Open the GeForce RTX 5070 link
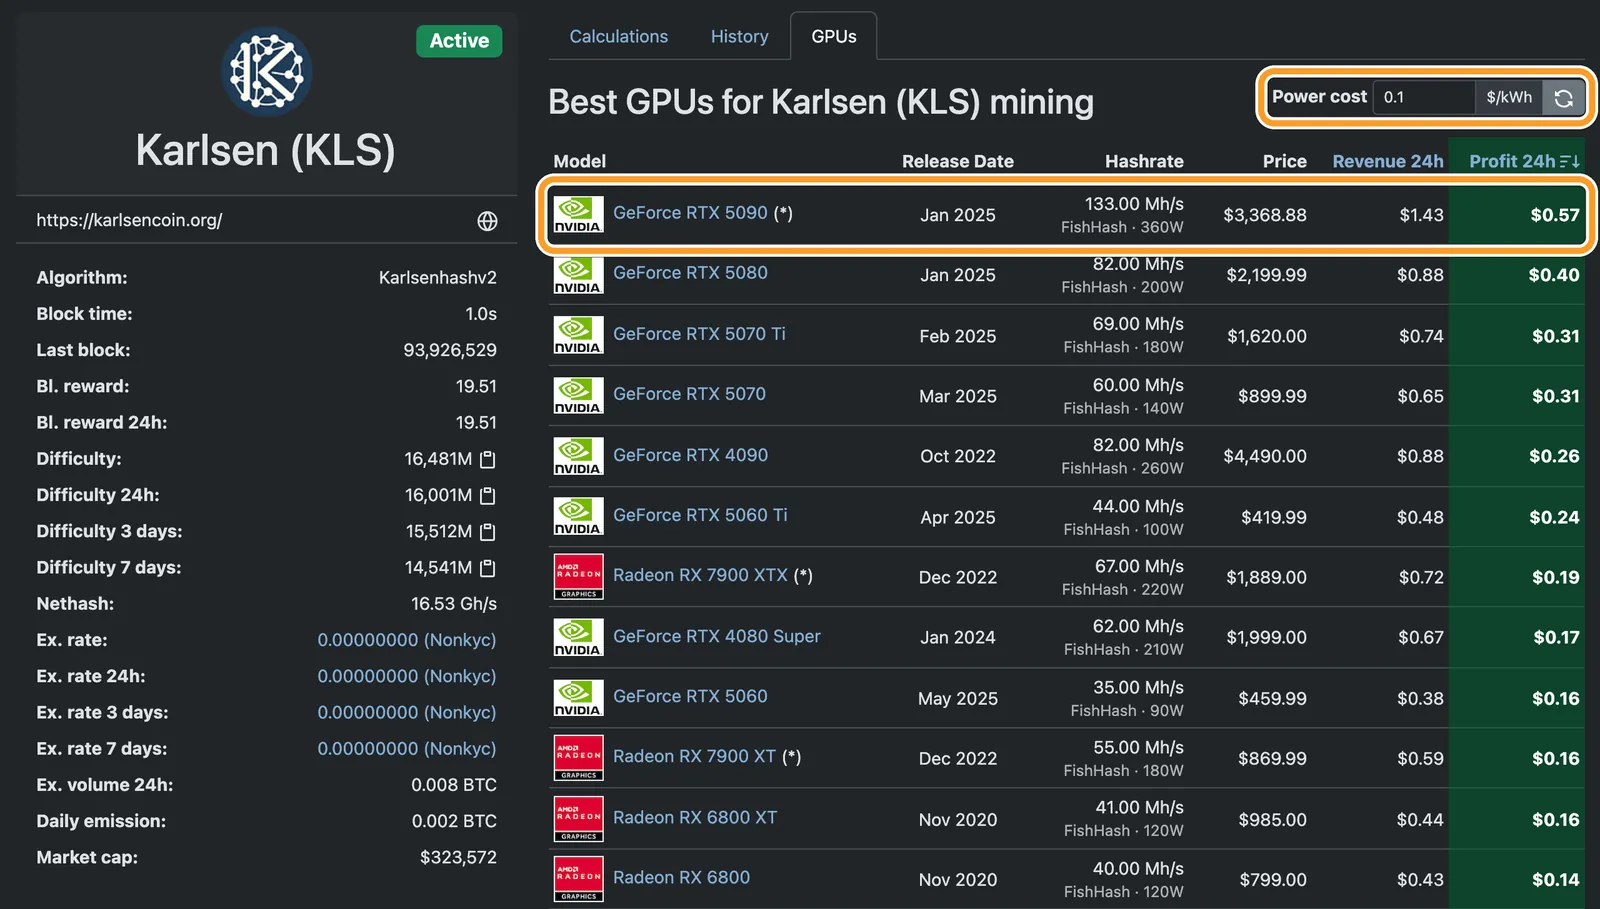The width and height of the screenshot is (1600, 909). pyautogui.click(x=689, y=394)
